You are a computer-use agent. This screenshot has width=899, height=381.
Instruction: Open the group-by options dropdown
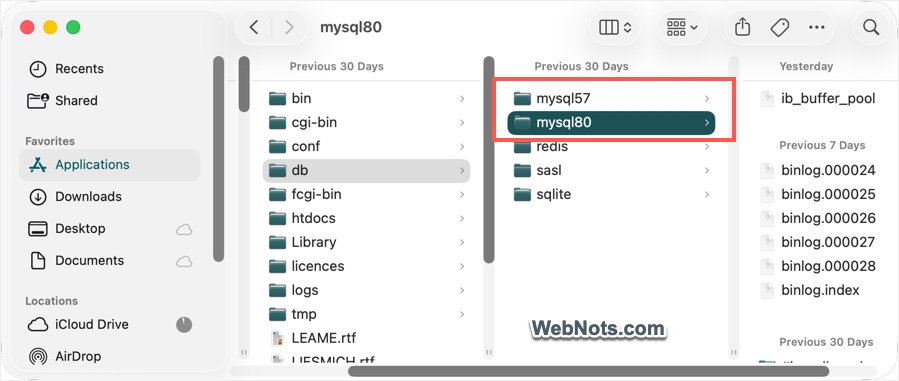(682, 27)
